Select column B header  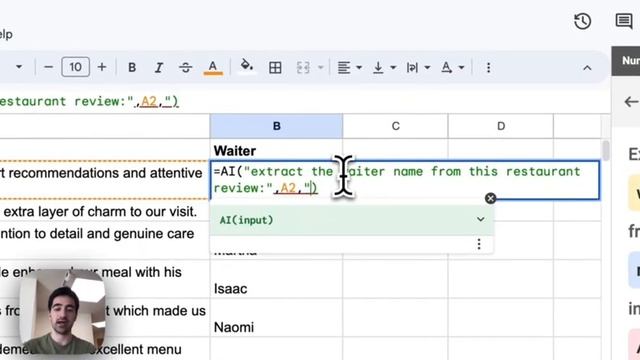[x=276, y=126]
